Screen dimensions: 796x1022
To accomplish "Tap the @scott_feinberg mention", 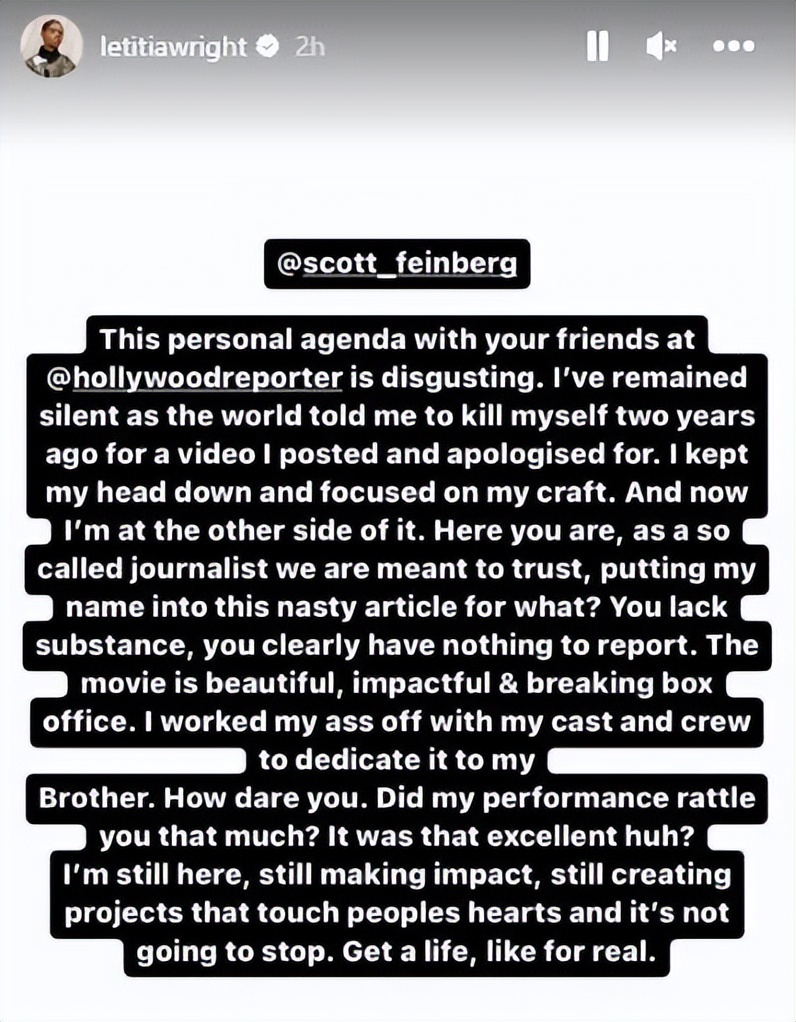I will tap(398, 266).
